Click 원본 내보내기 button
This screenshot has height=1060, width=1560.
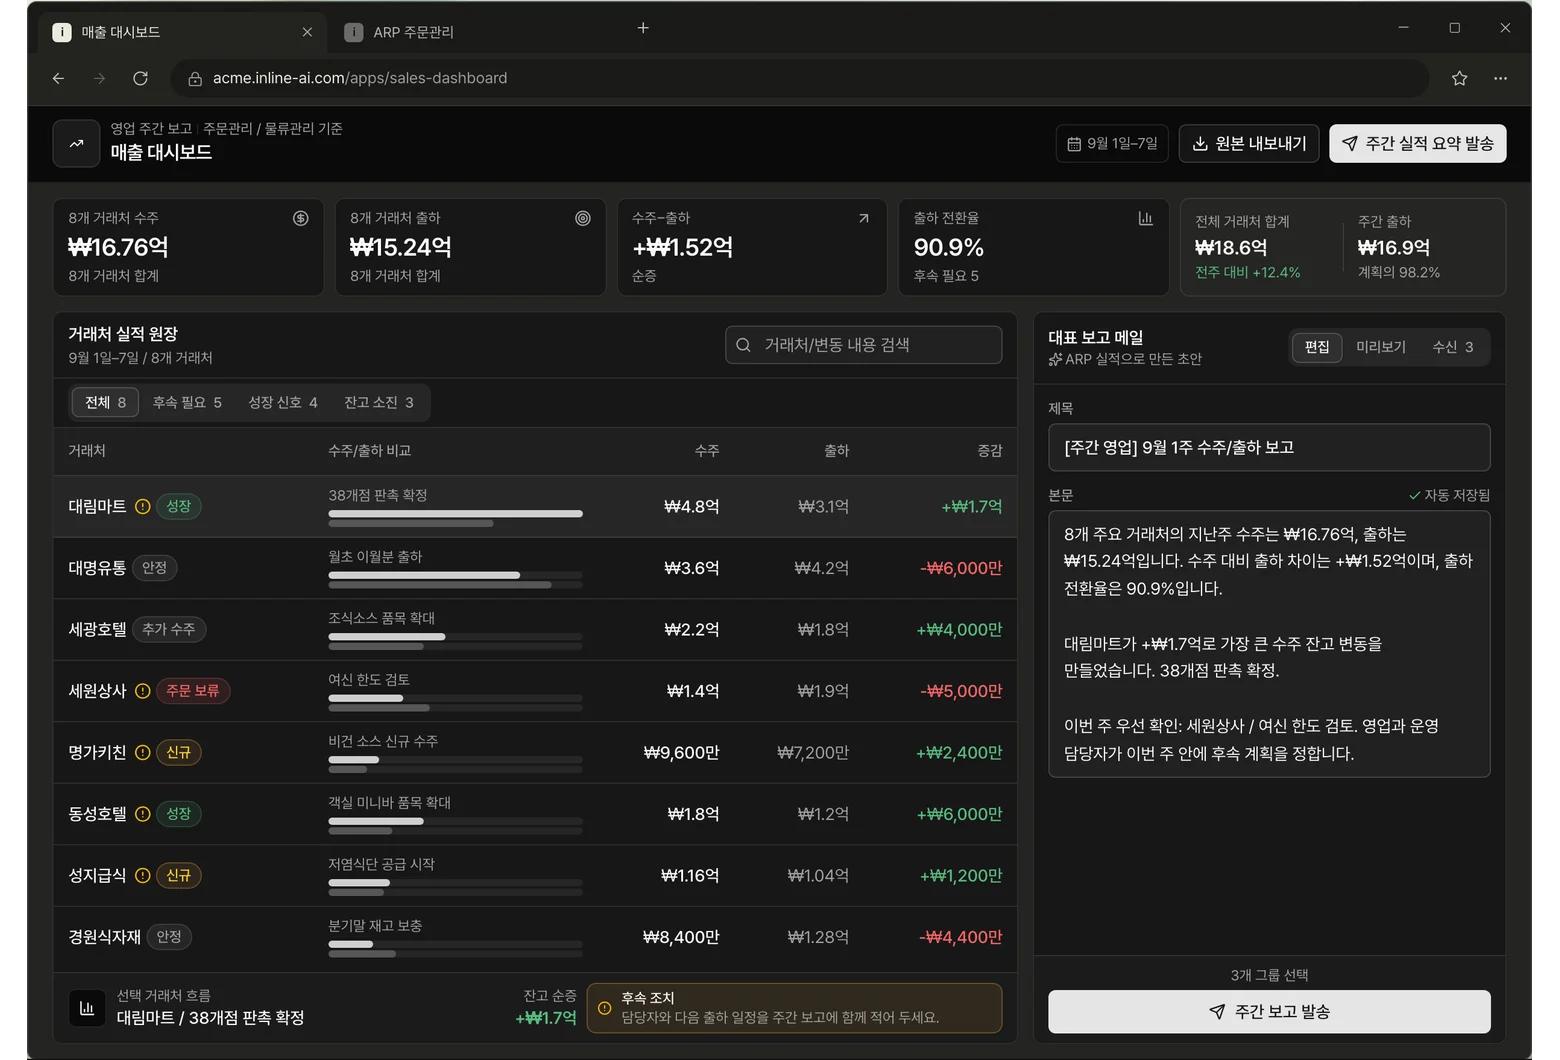click(1250, 144)
